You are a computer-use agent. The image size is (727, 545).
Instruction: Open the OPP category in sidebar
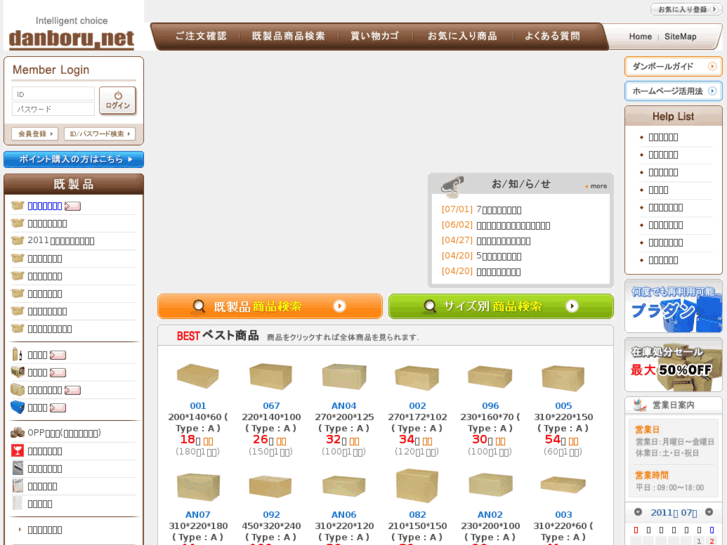pyautogui.click(x=64, y=433)
